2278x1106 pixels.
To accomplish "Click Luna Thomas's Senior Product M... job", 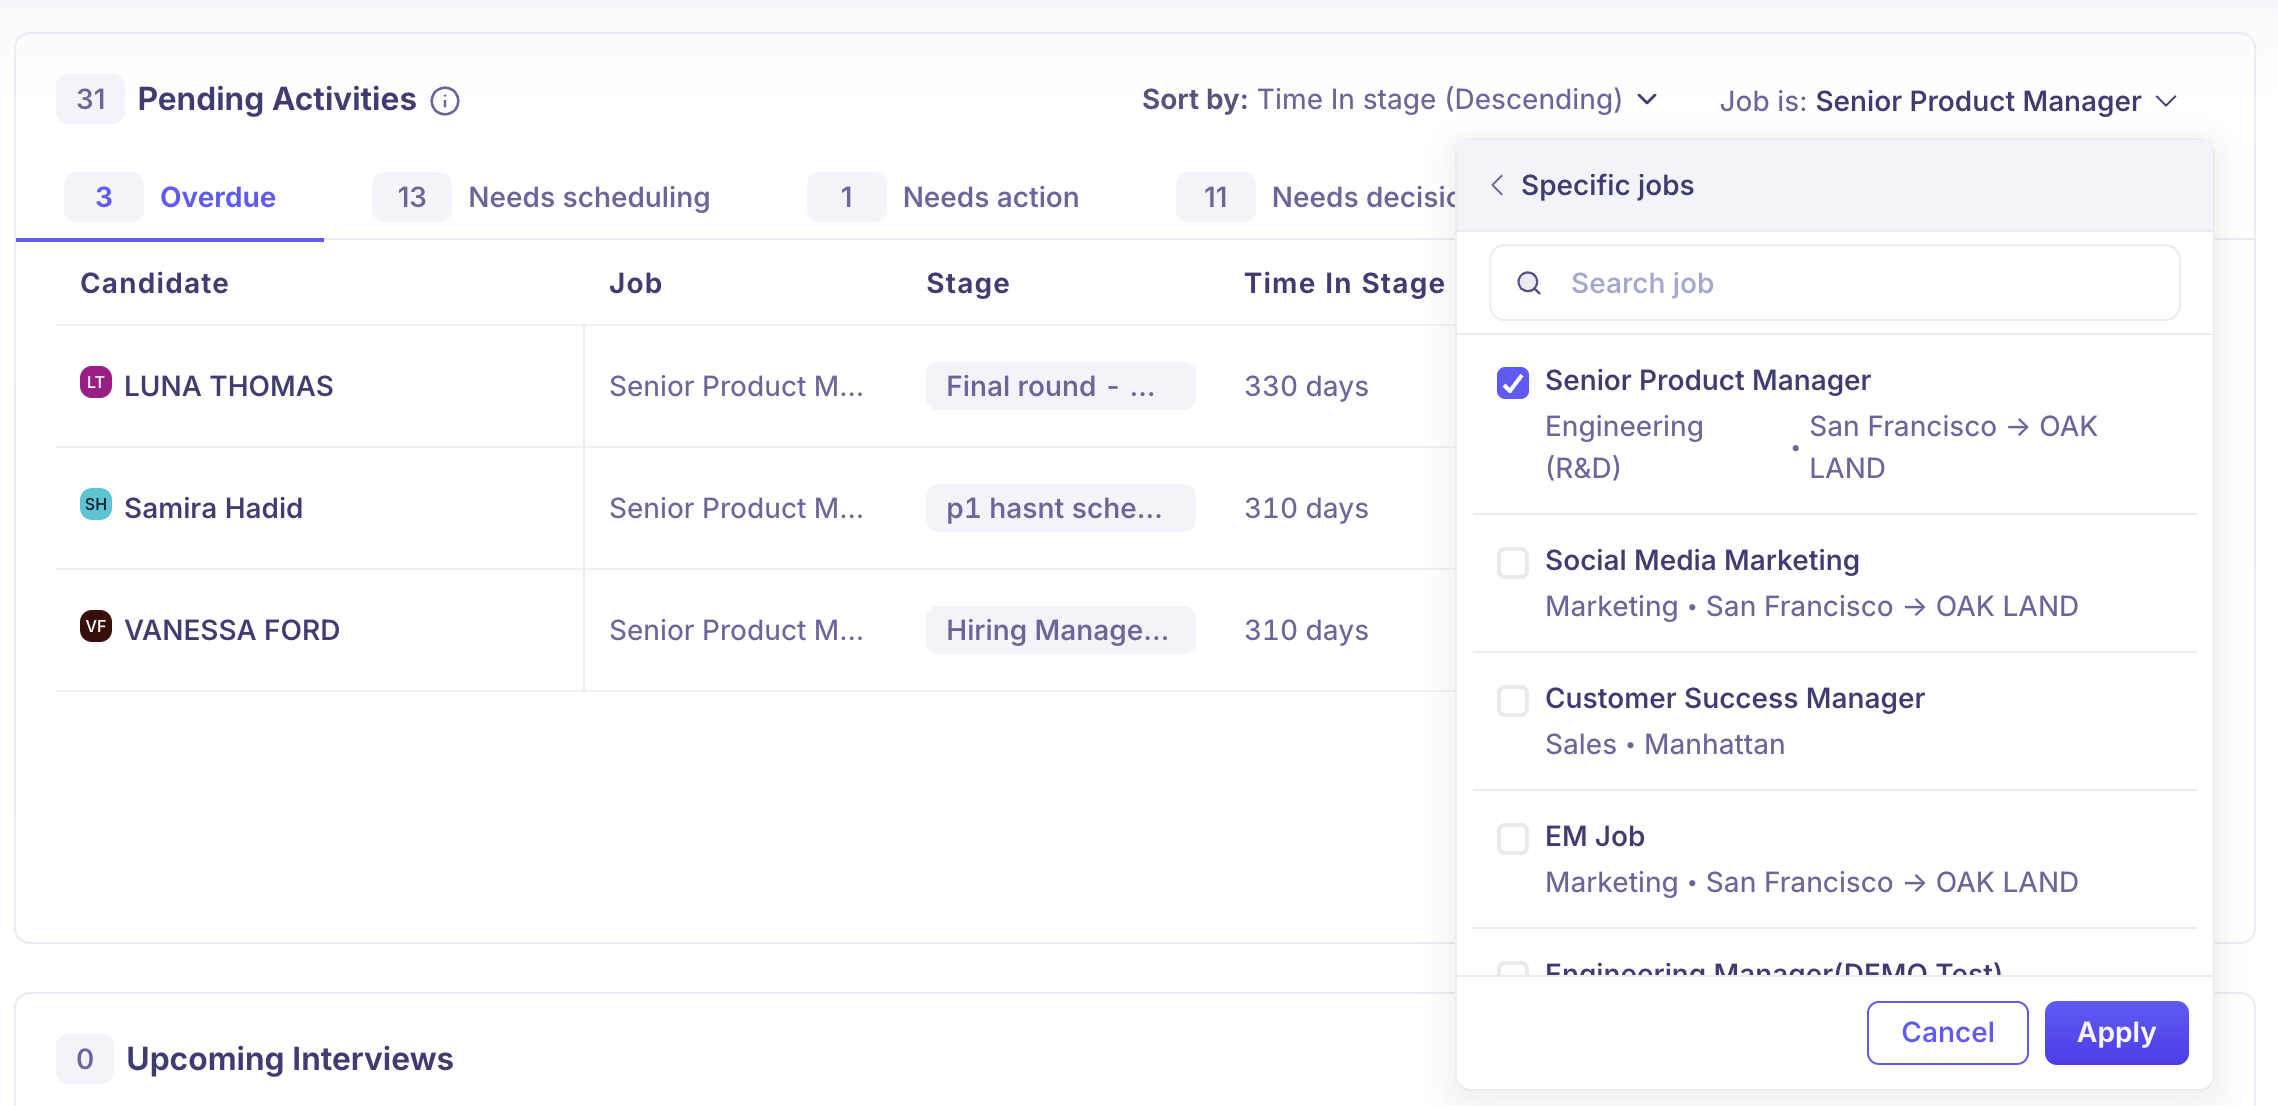I will (x=736, y=386).
